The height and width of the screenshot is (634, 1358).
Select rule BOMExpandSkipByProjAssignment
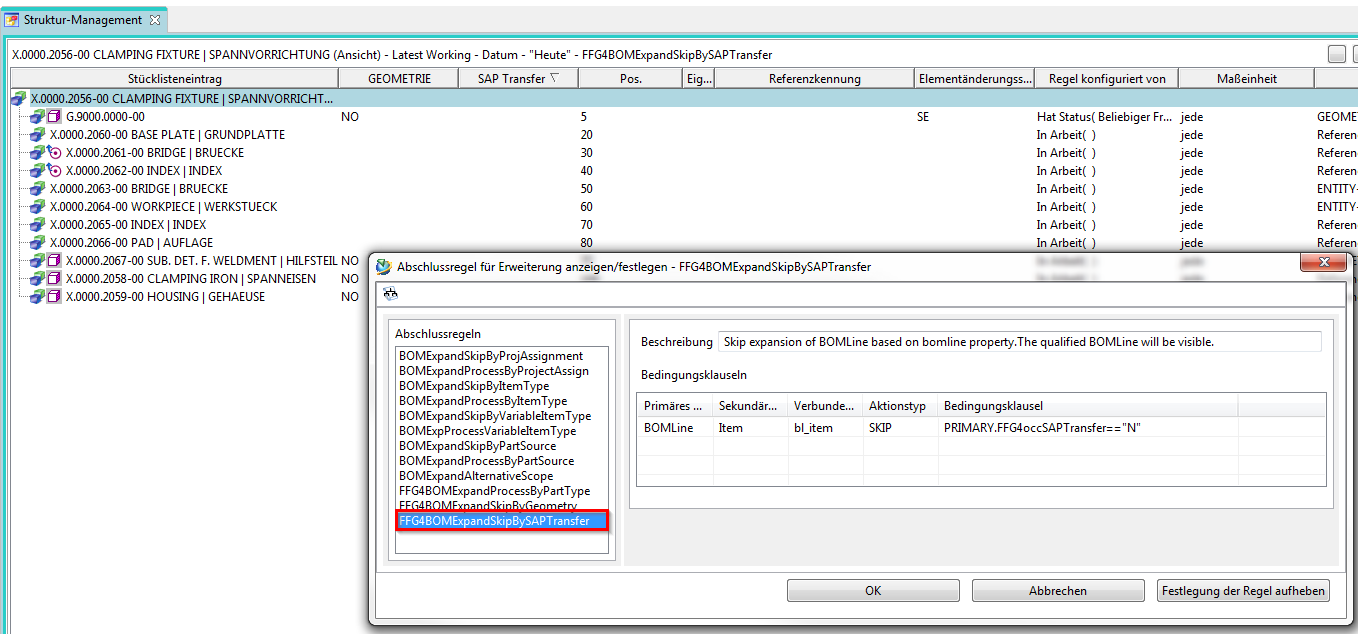[x=491, y=356]
